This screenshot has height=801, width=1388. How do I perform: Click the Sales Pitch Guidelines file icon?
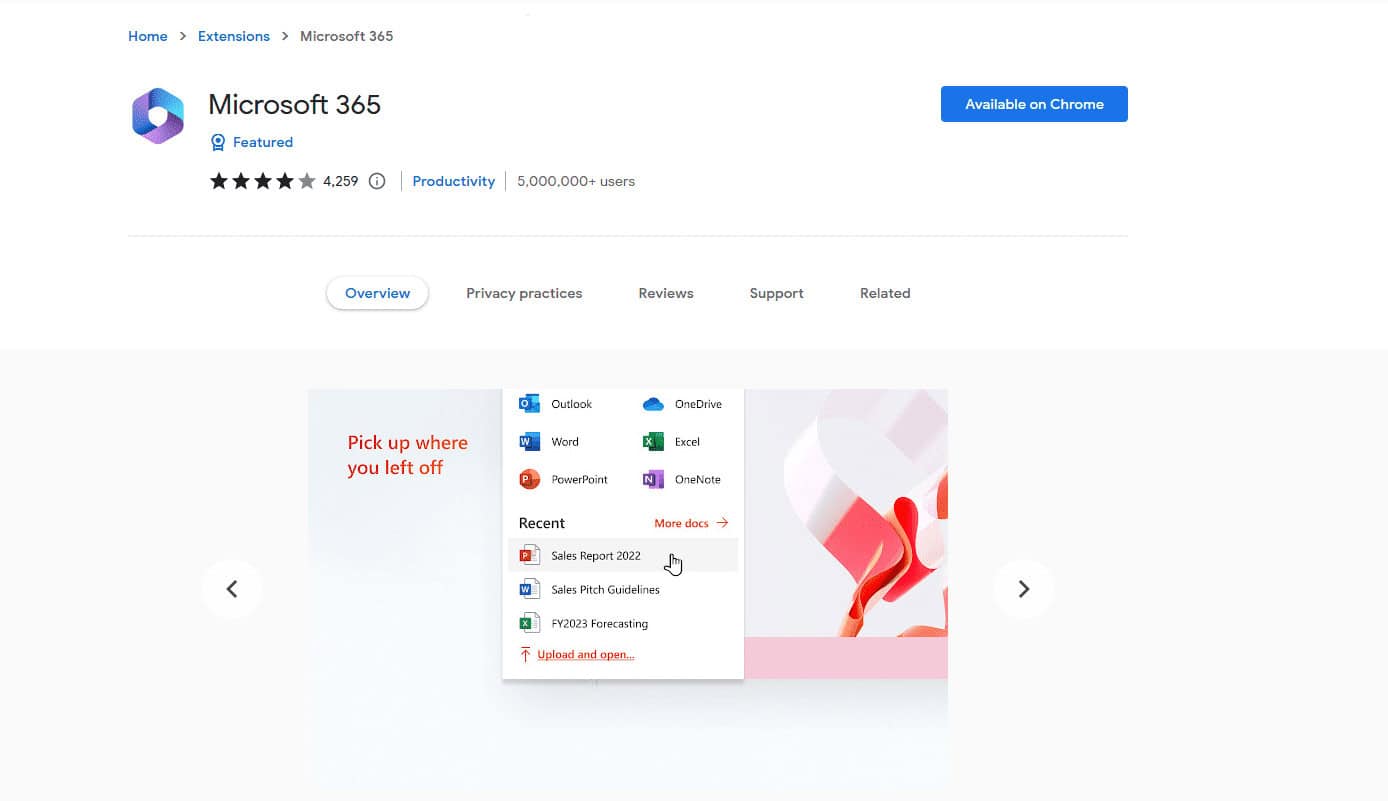529,589
